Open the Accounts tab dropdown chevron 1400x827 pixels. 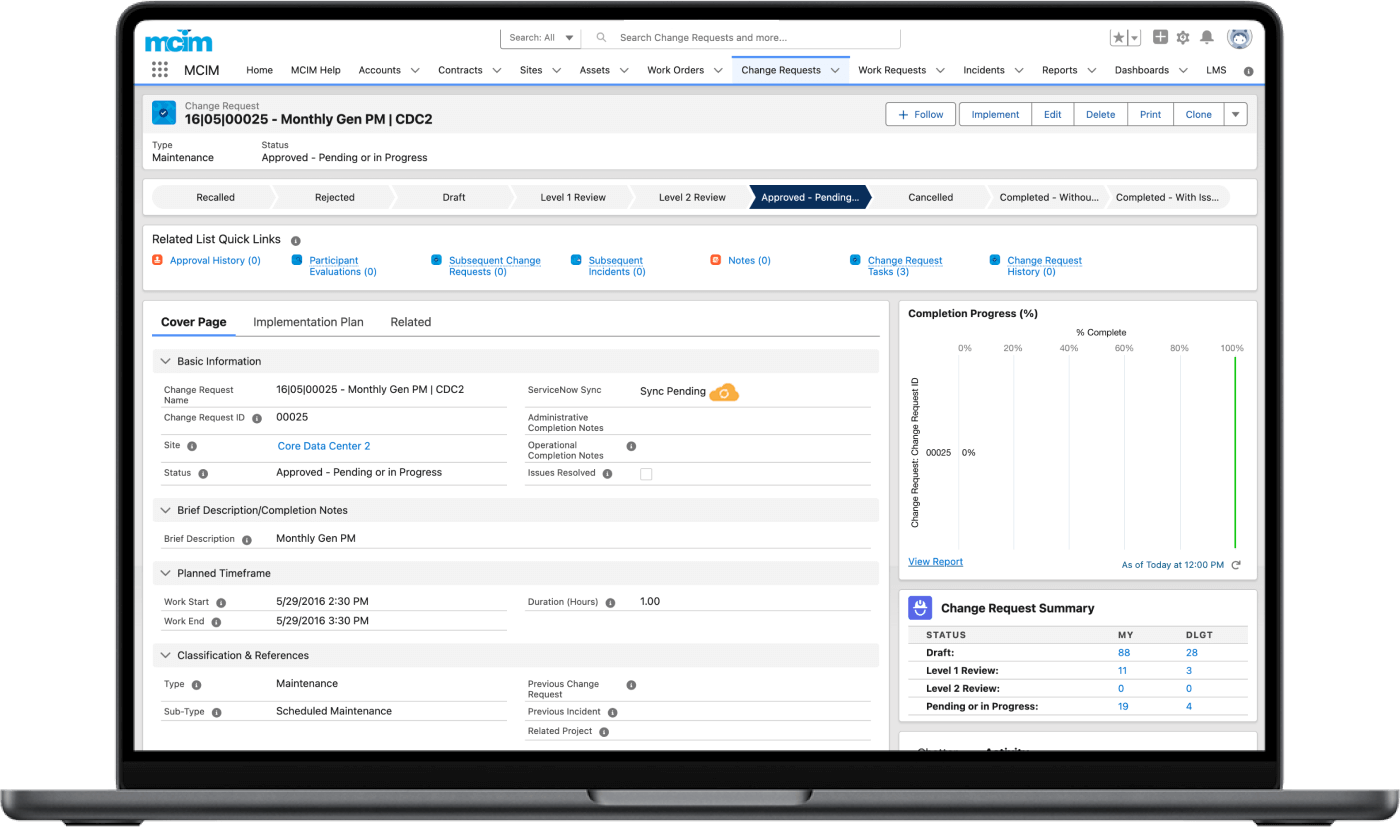click(414, 70)
